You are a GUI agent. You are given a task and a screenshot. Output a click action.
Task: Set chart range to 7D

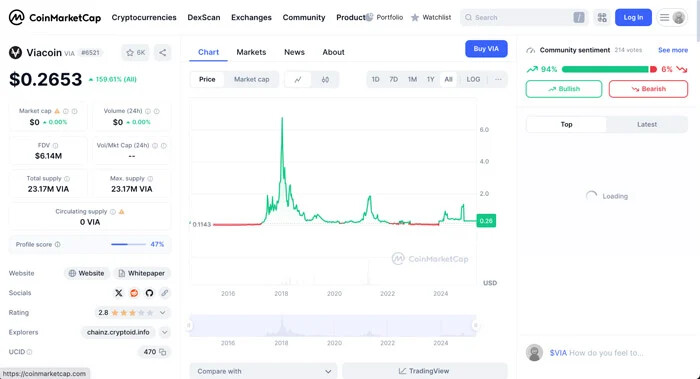click(393, 79)
